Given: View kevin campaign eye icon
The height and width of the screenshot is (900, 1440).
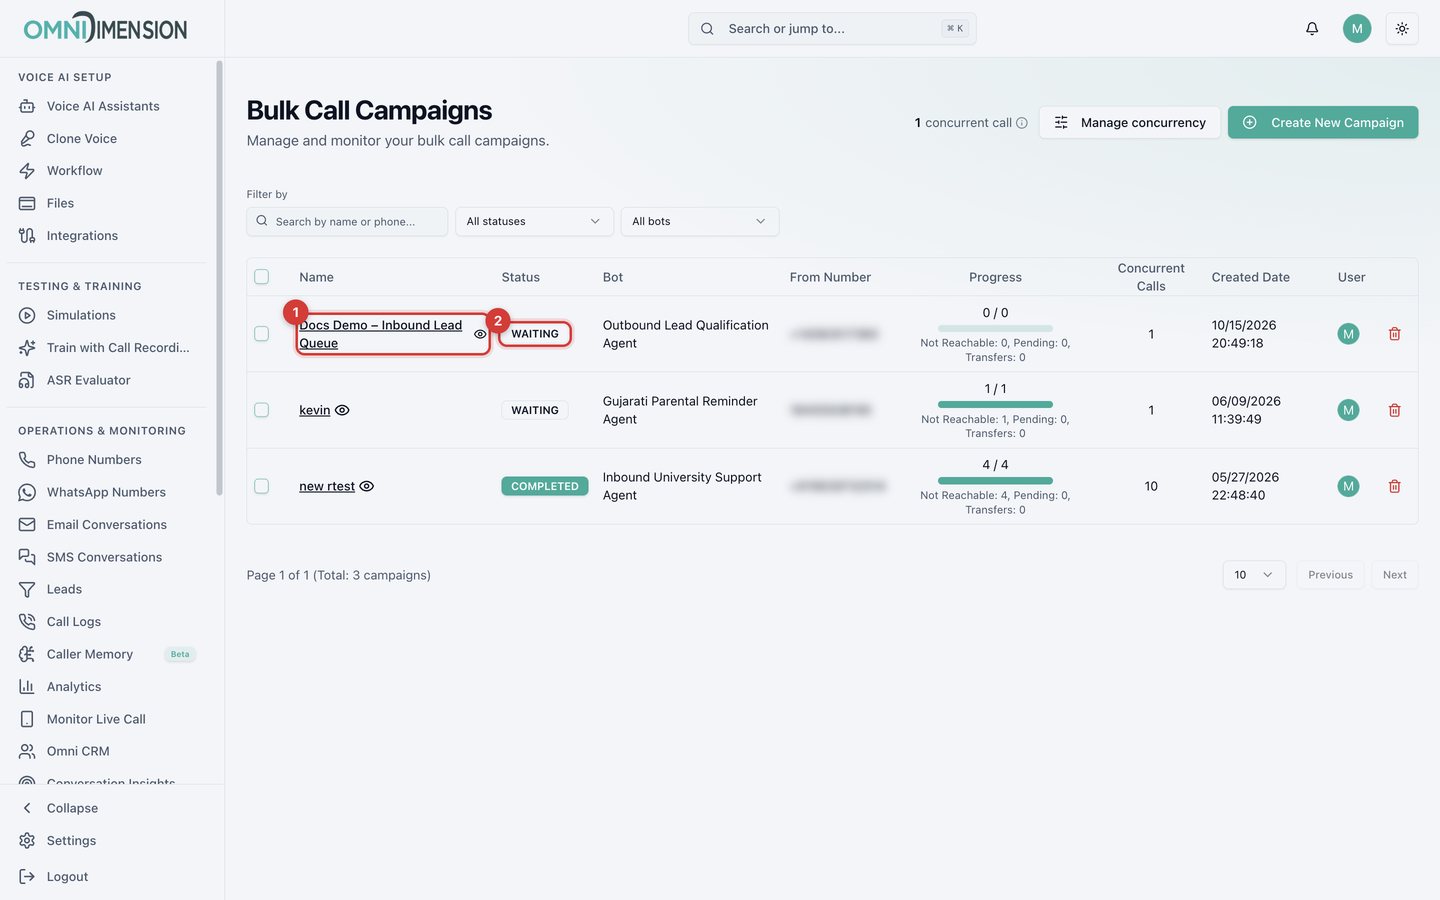Looking at the screenshot, I should tap(342, 410).
